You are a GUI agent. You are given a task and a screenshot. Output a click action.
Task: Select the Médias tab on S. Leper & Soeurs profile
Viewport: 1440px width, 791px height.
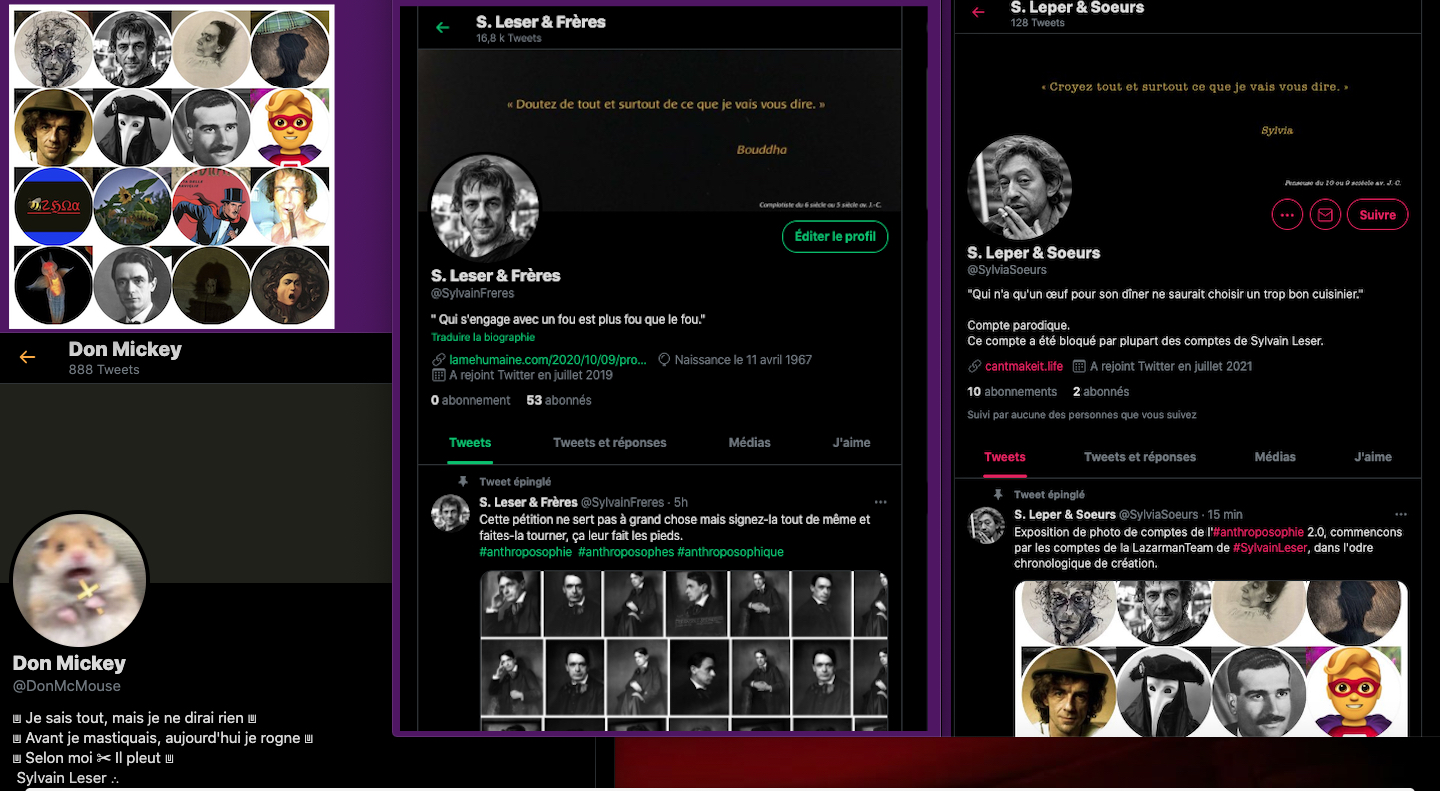point(1274,457)
